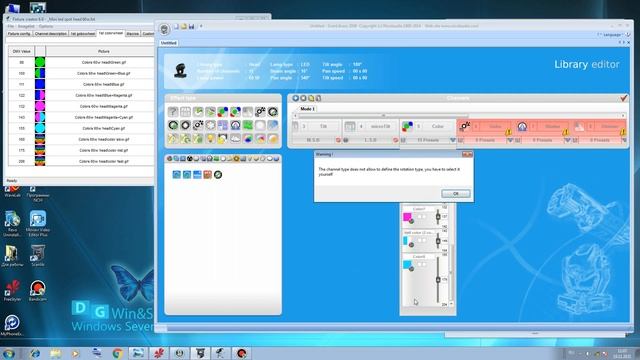Click the warning triangle on the gobo channel
The height and width of the screenshot is (360, 640).
508,132
